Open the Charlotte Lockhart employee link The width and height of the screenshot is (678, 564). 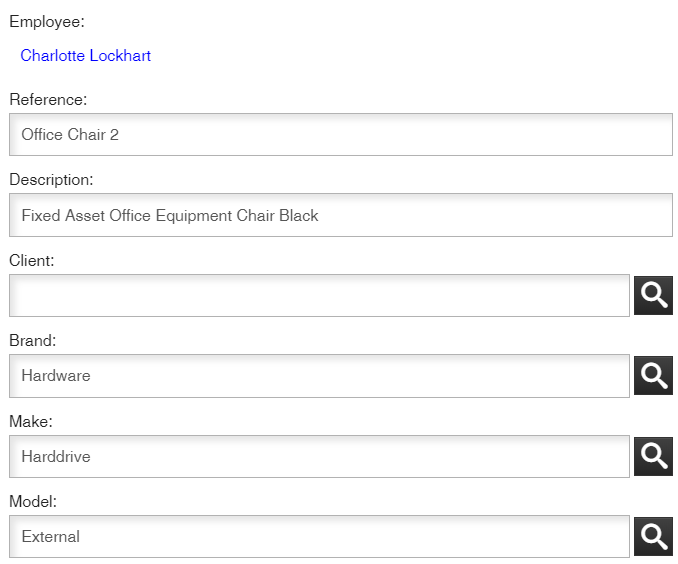tap(86, 56)
